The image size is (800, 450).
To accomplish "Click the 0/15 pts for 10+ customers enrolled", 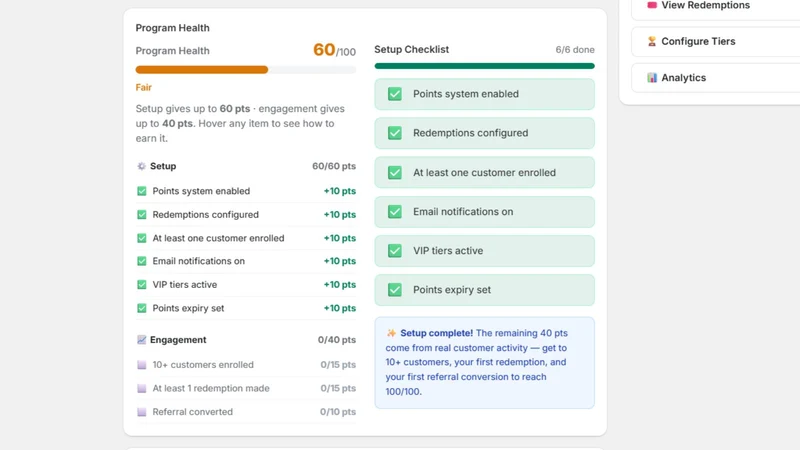I will (338, 365).
